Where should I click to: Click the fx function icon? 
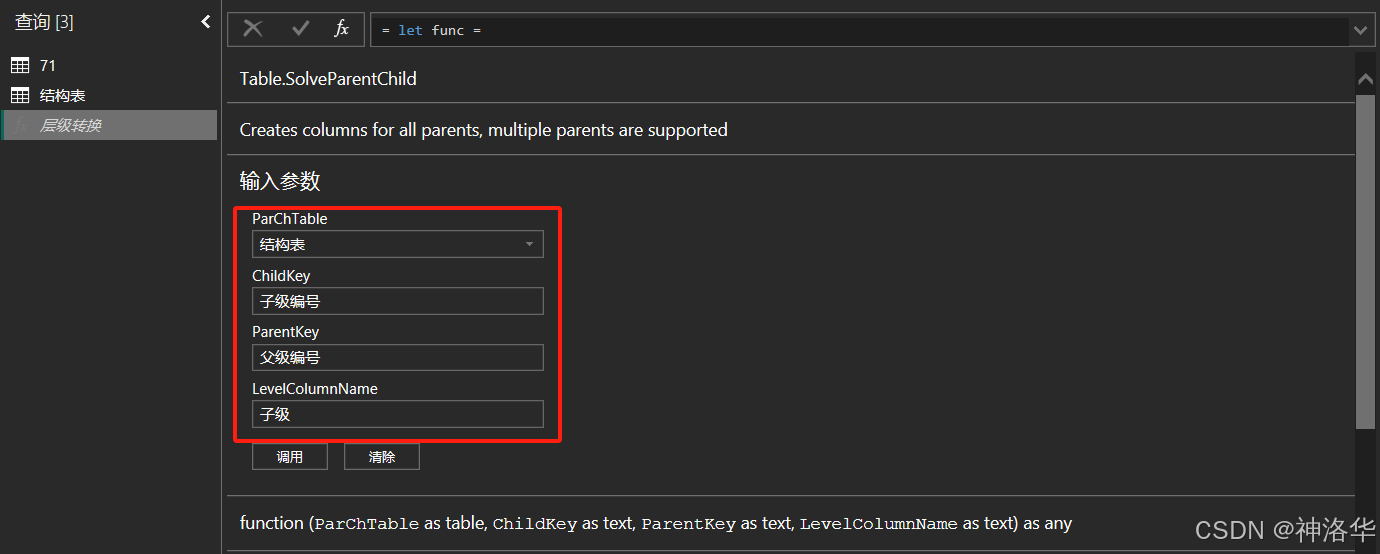coord(341,29)
